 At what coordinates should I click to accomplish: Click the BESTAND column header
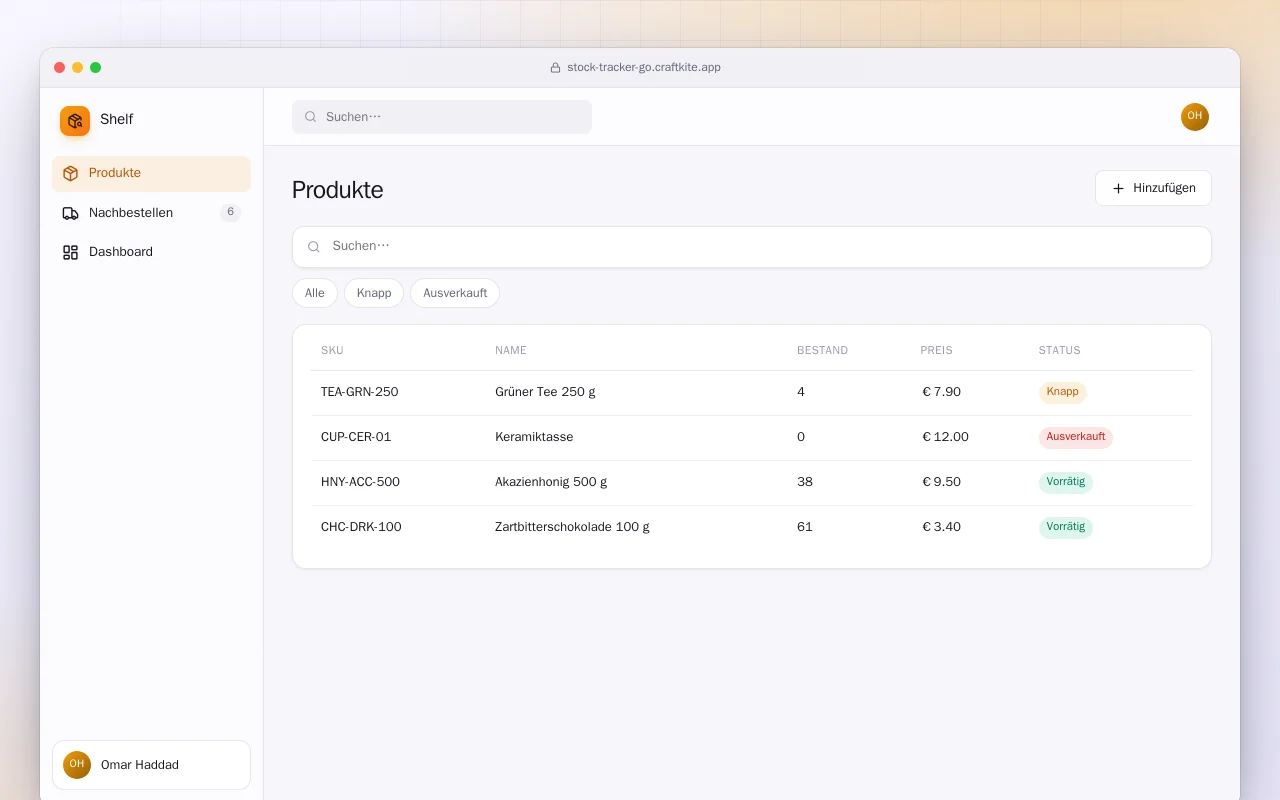click(x=822, y=351)
